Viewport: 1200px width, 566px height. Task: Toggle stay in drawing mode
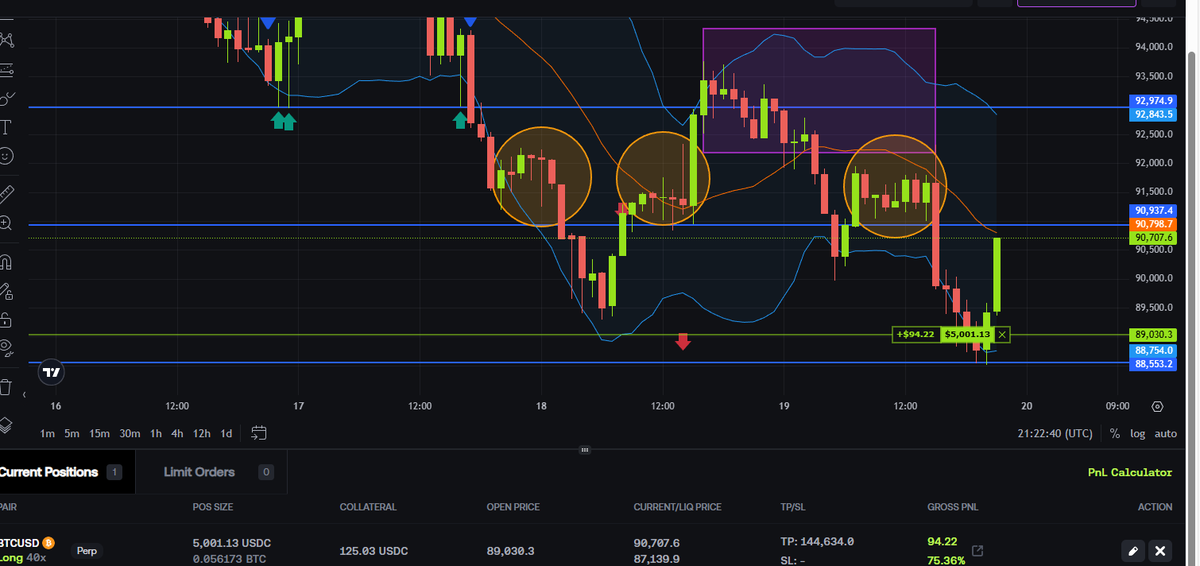tap(7, 292)
